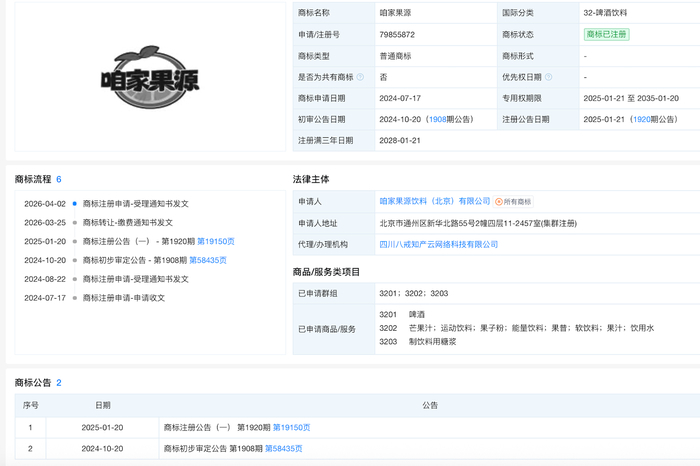The height and width of the screenshot is (466, 700).
Task: Click the 商标公告 section heading
Action: pos(34,382)
